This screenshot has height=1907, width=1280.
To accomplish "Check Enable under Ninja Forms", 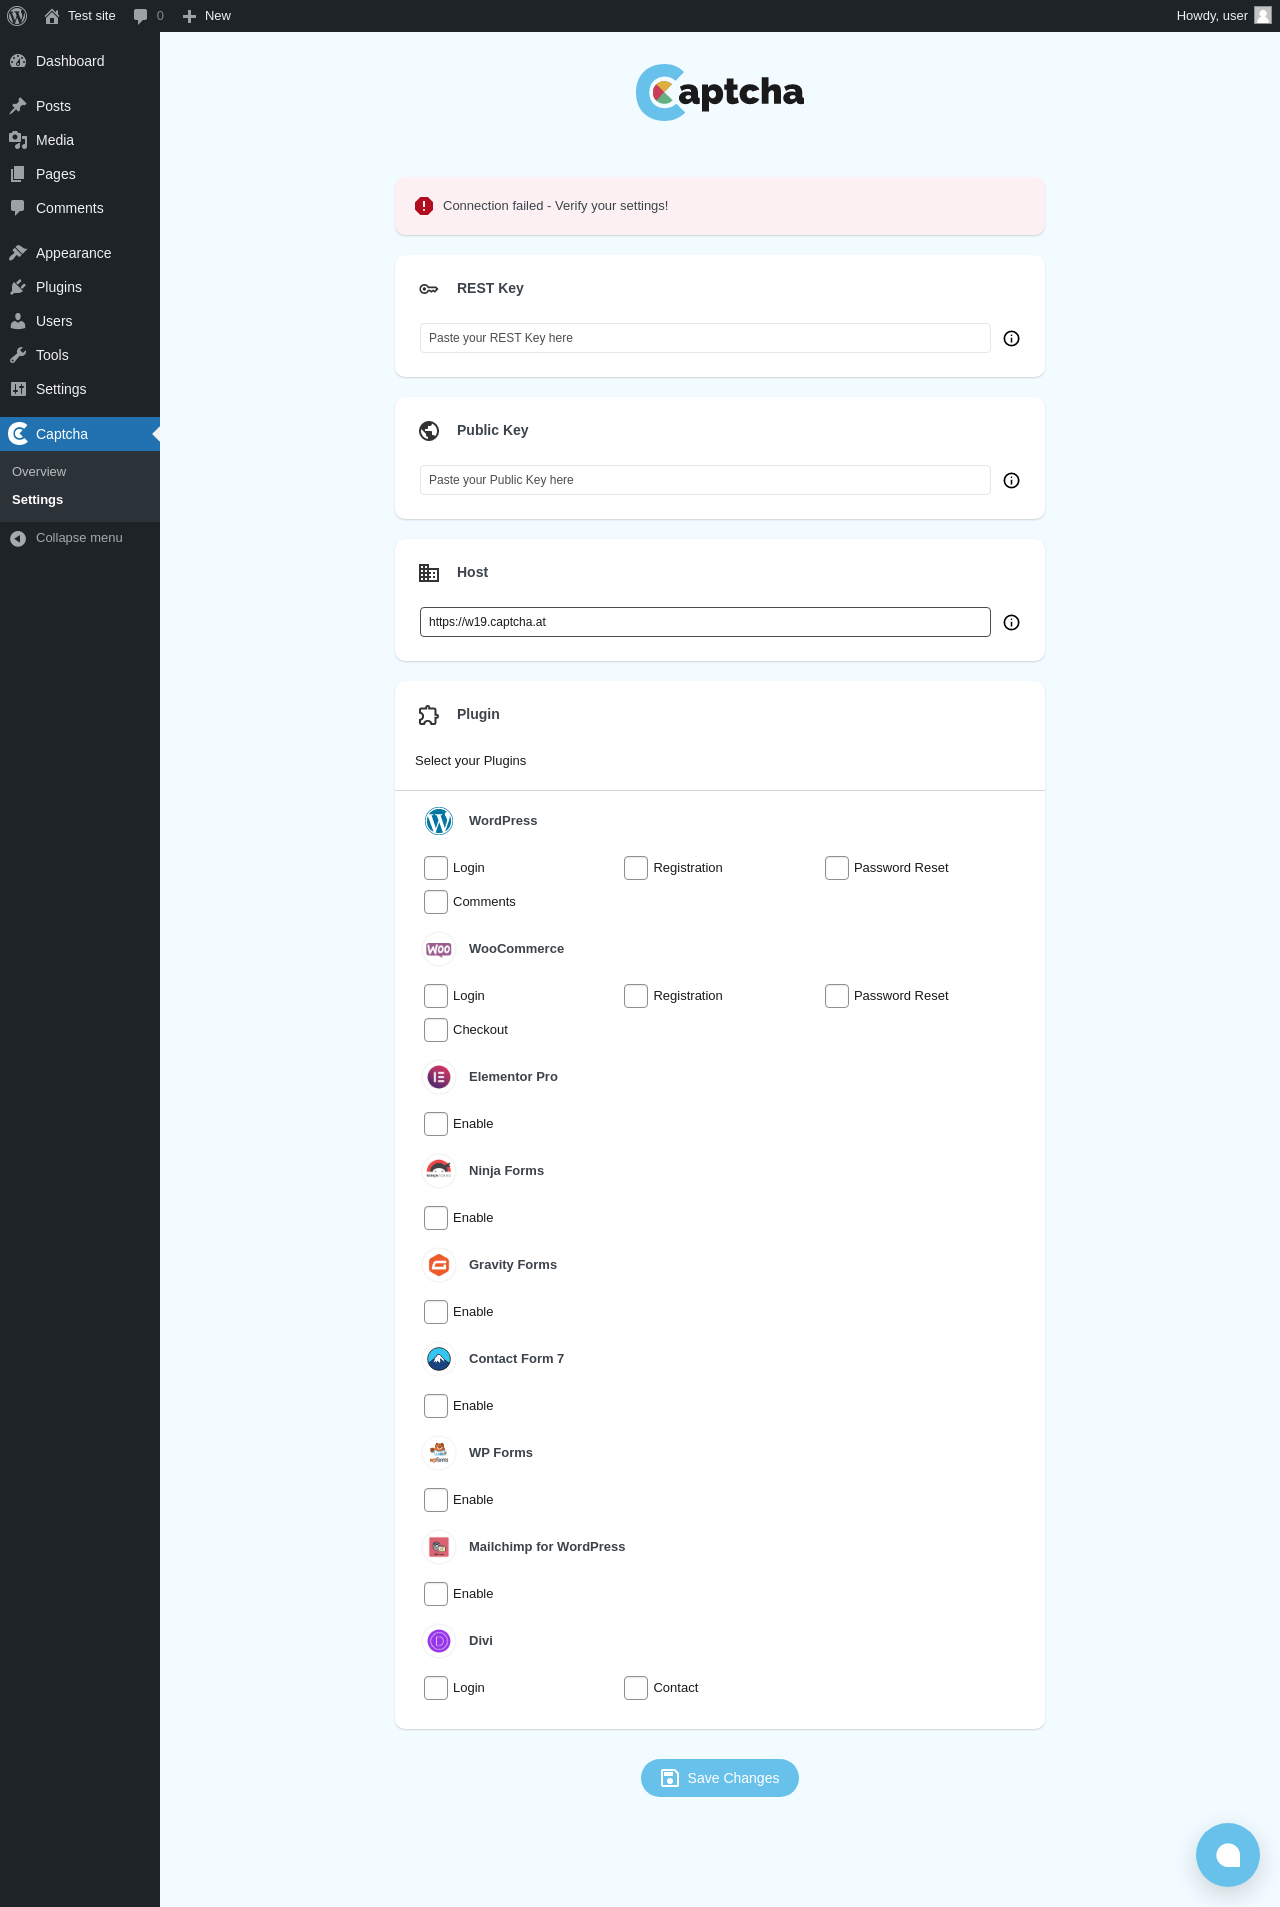I will pos(436,1218).
